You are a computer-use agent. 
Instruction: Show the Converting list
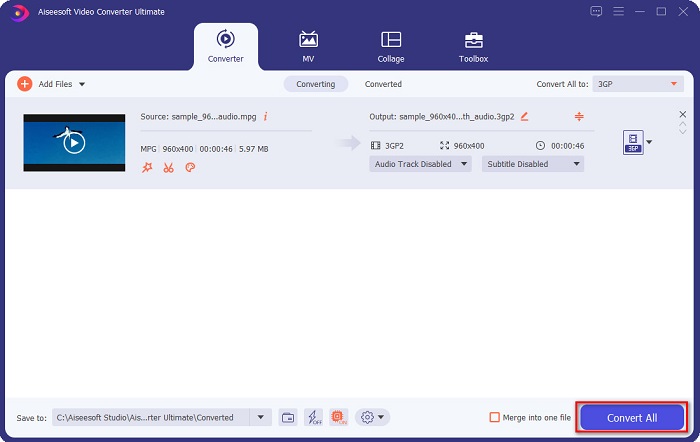316,84
